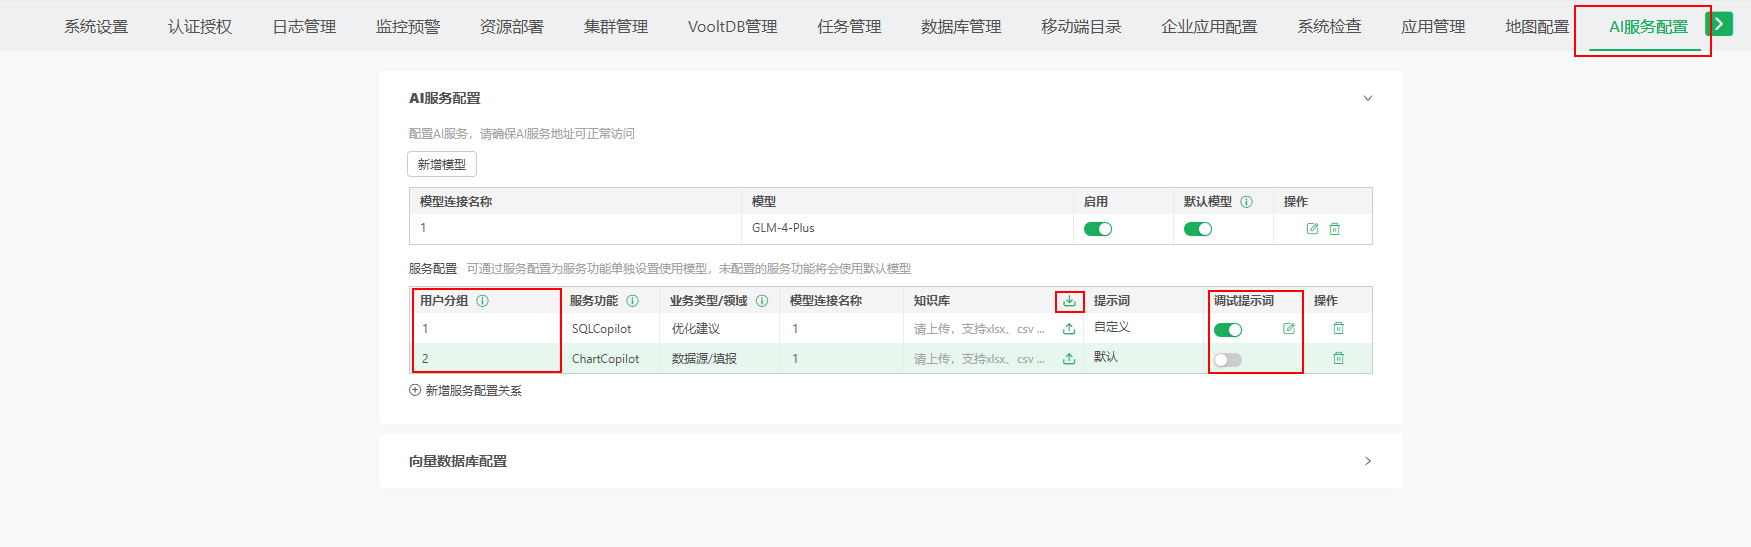Disable 调试提示词 switch for SQLCopilot
This screenshot has height=547, width=1751.
pyautogui.click(x=1228, y=330)
